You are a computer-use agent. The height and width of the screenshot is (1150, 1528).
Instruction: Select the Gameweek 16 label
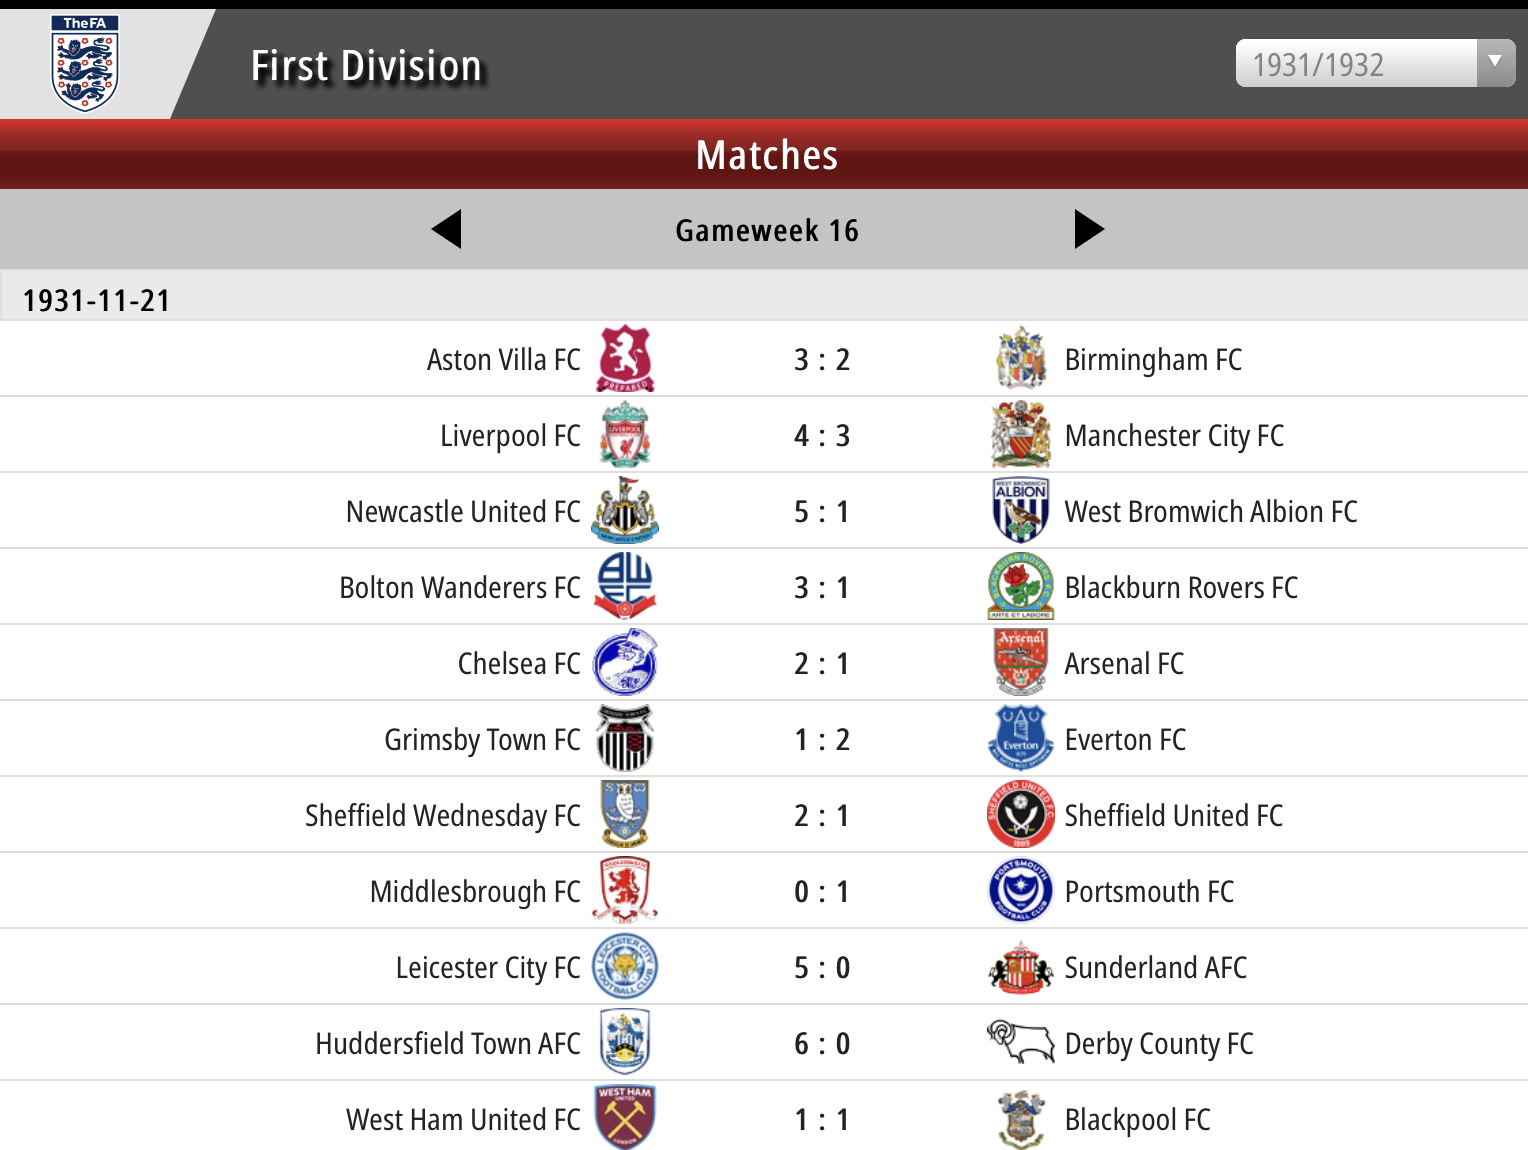coord(766,231)
